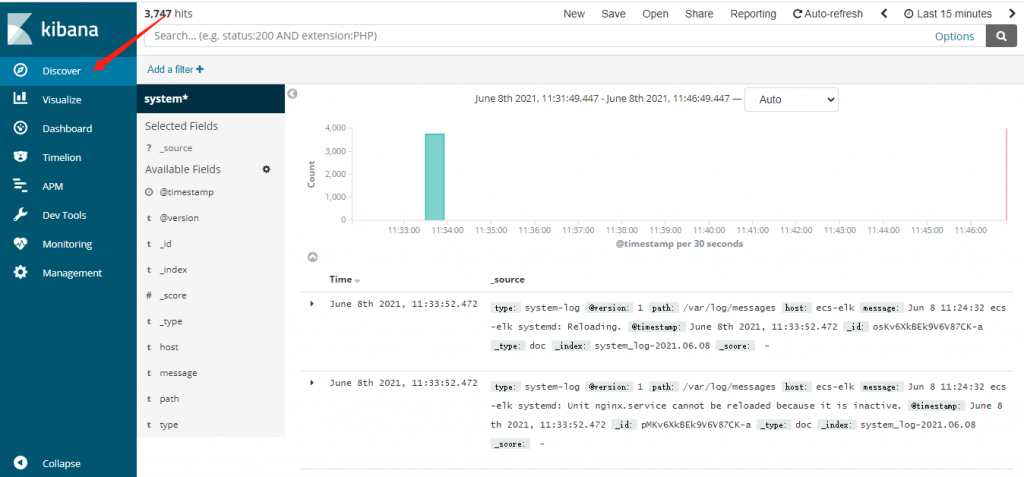Expand the log row 'systemd: Reloading.'
Screen dimensions: 1024x477
click(312, 304)
